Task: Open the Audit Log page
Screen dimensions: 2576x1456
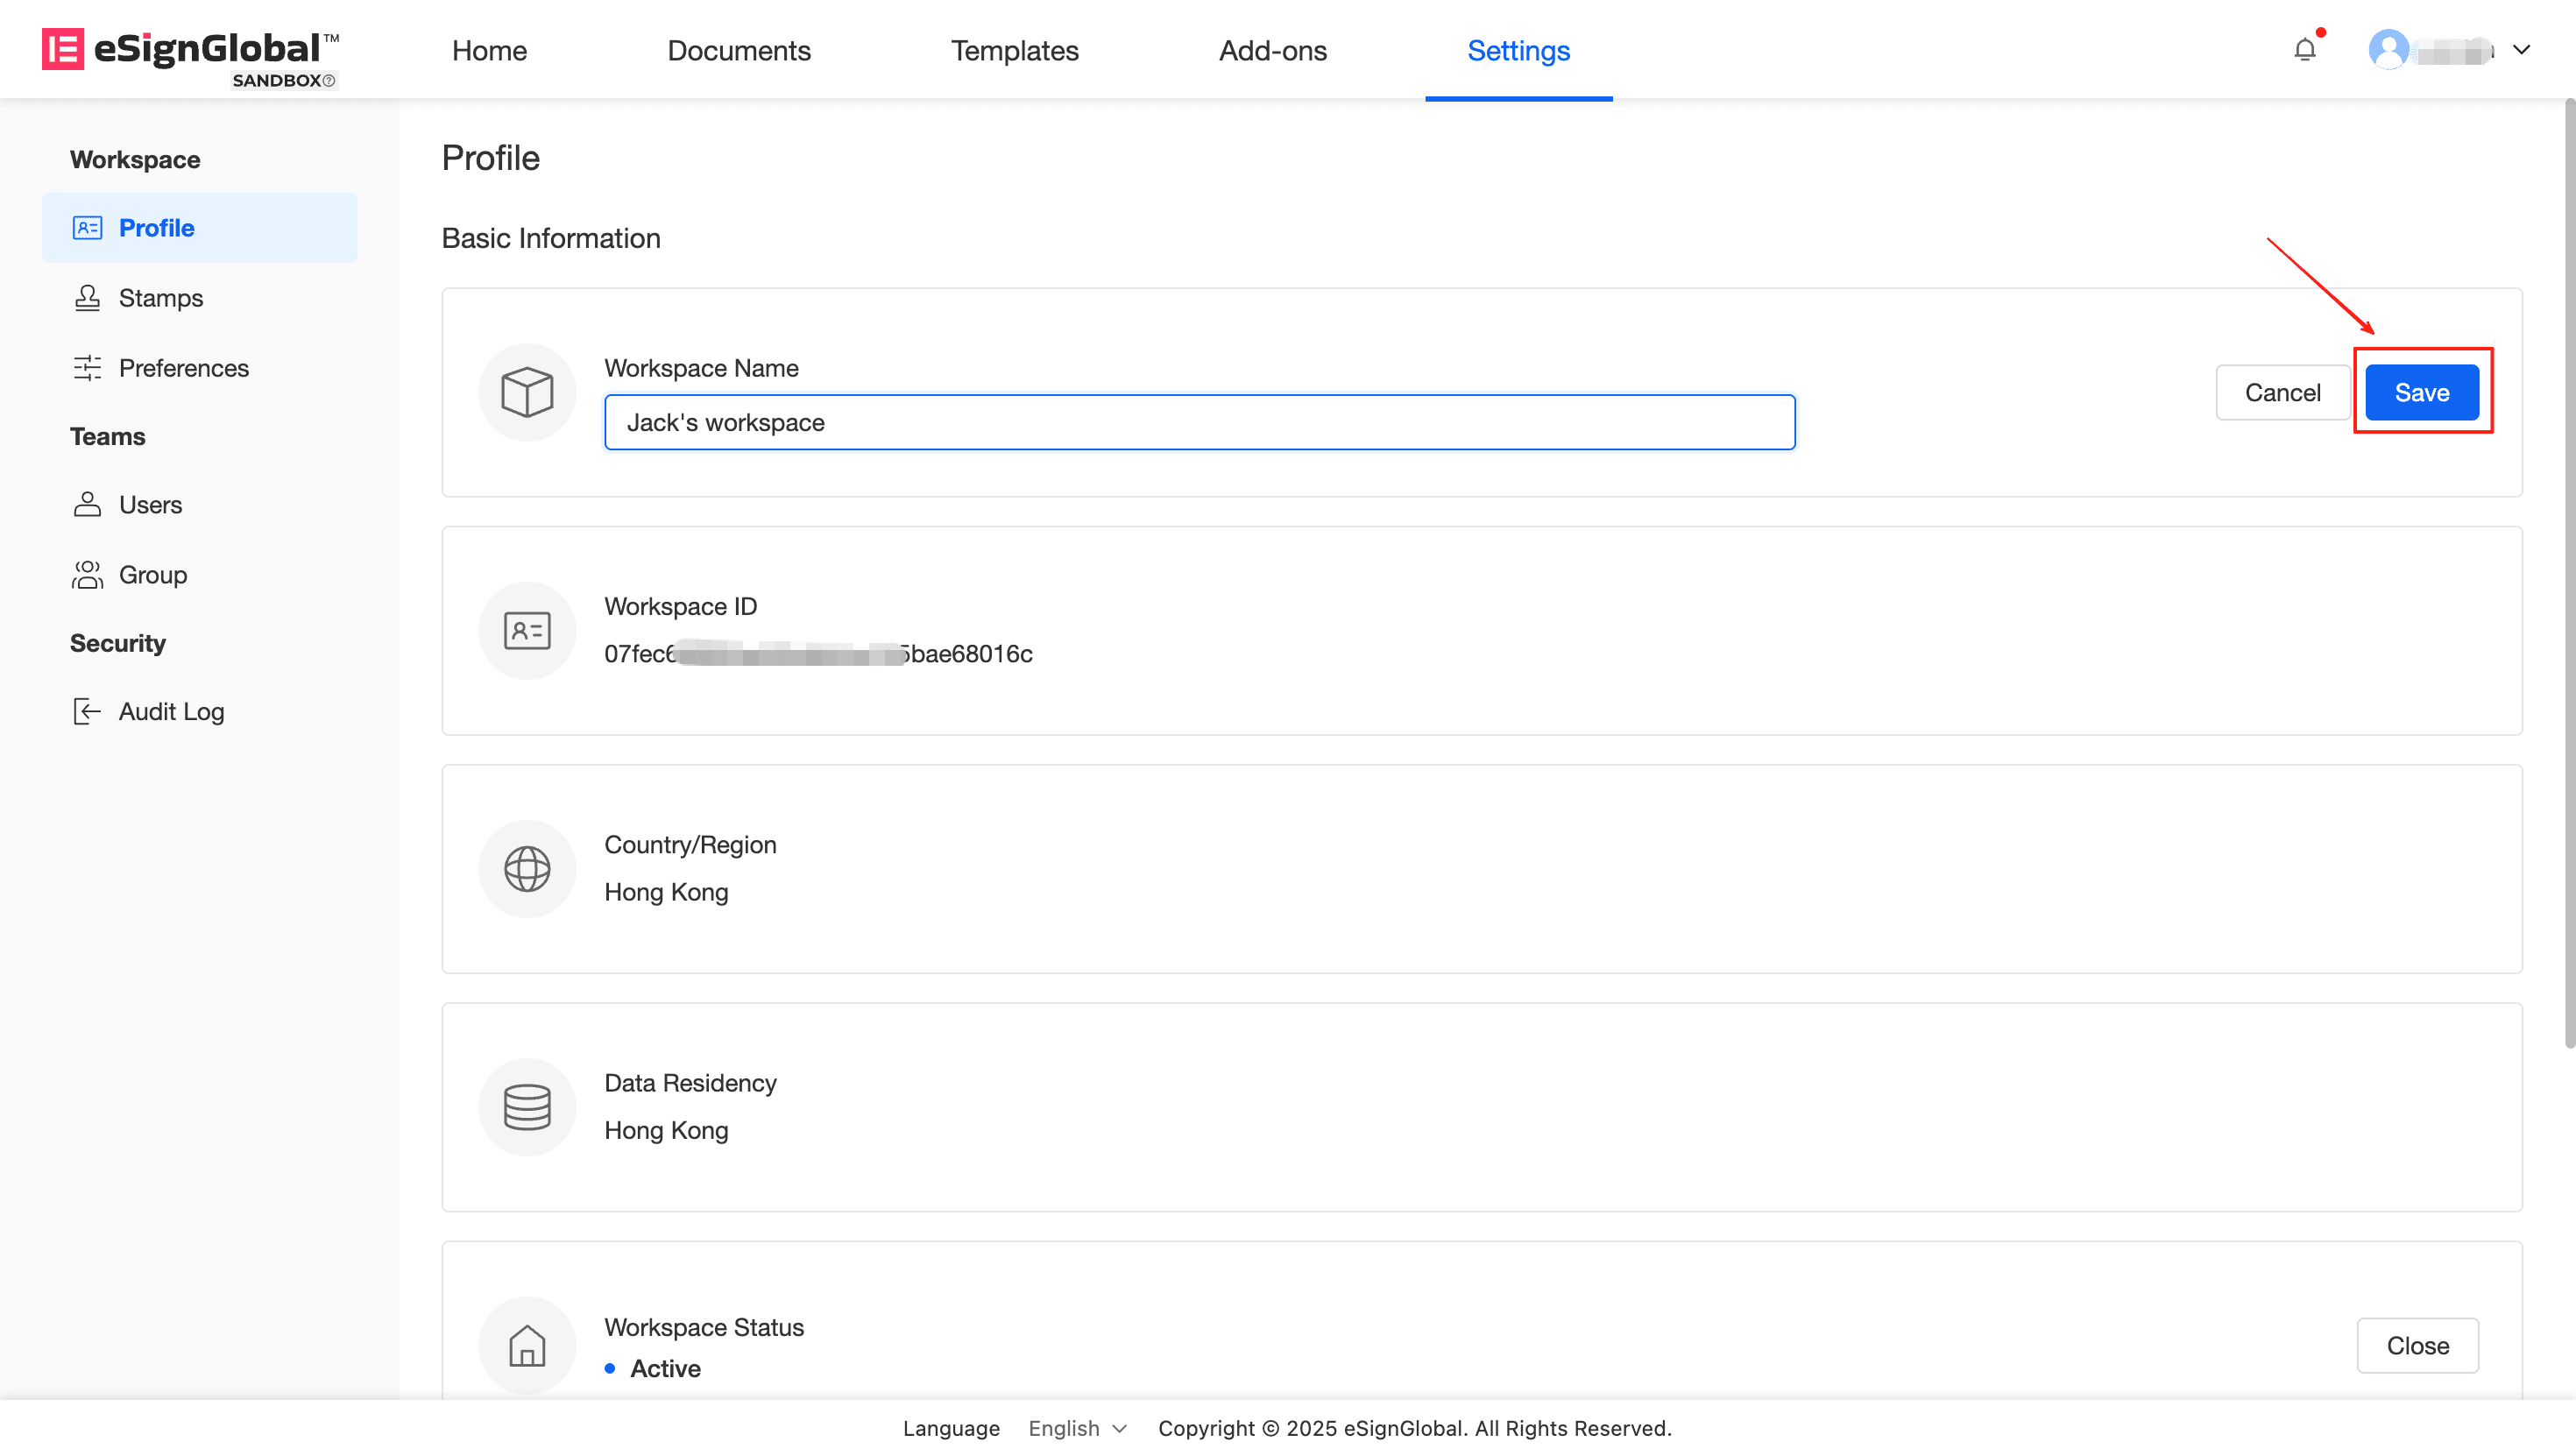Action: coord(171,711)
